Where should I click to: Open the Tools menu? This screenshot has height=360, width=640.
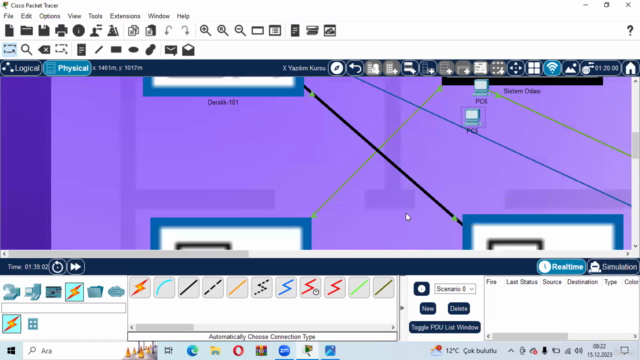[x=95, y=16]
